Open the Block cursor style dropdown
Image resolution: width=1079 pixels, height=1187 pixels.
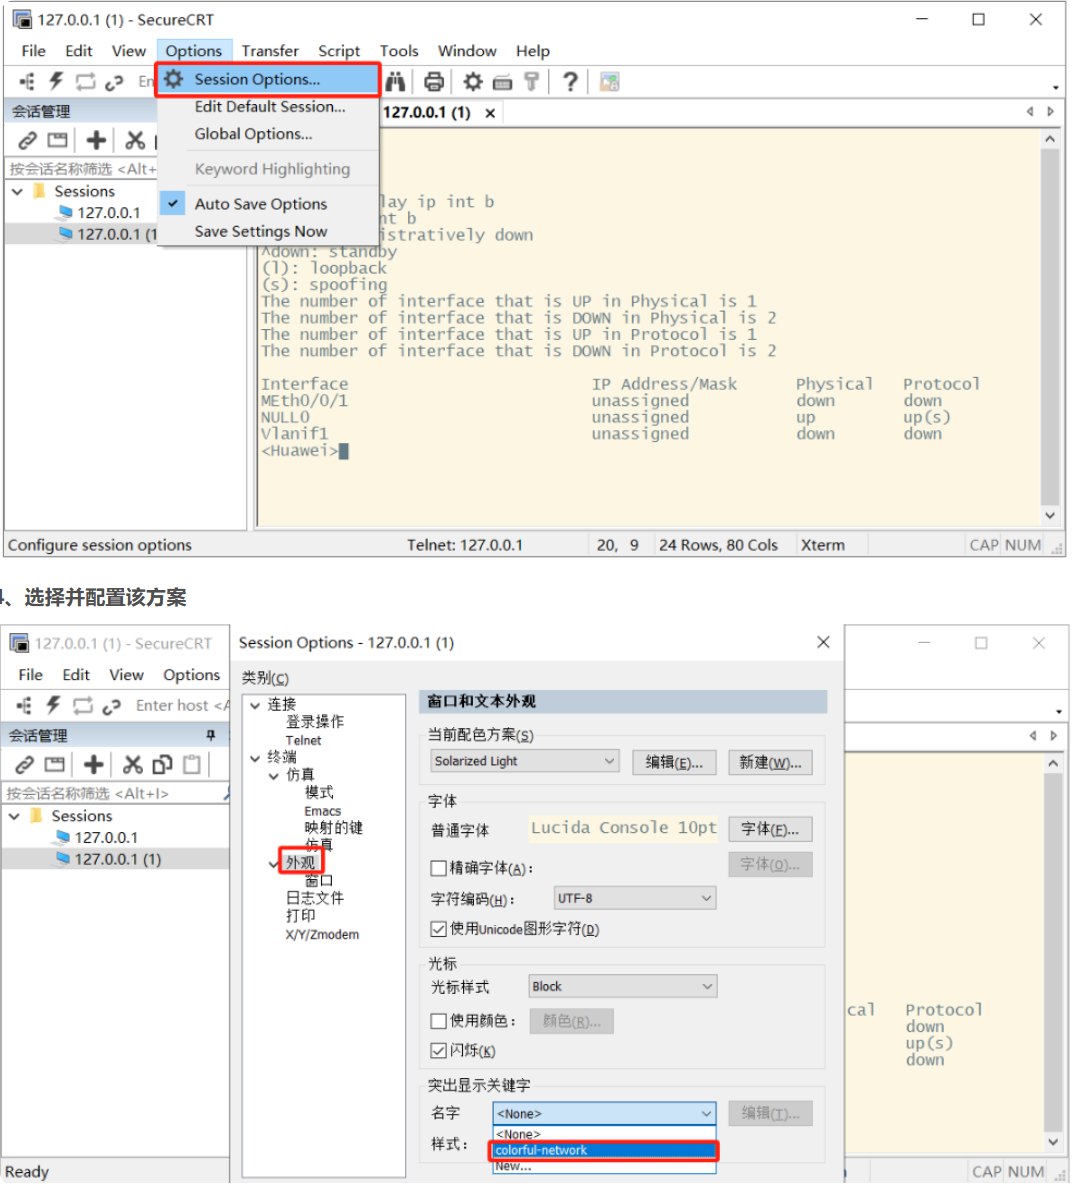[622, 986]
